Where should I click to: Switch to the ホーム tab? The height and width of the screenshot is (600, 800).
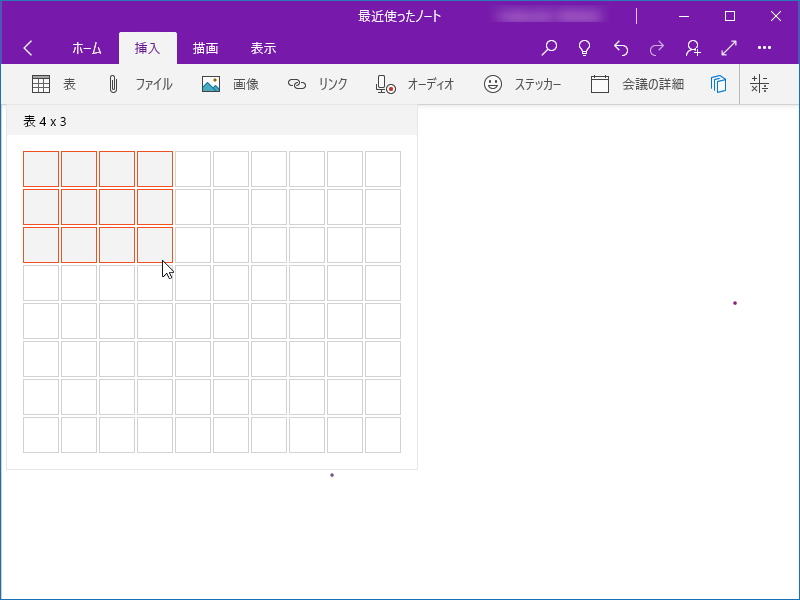(87, 47)
